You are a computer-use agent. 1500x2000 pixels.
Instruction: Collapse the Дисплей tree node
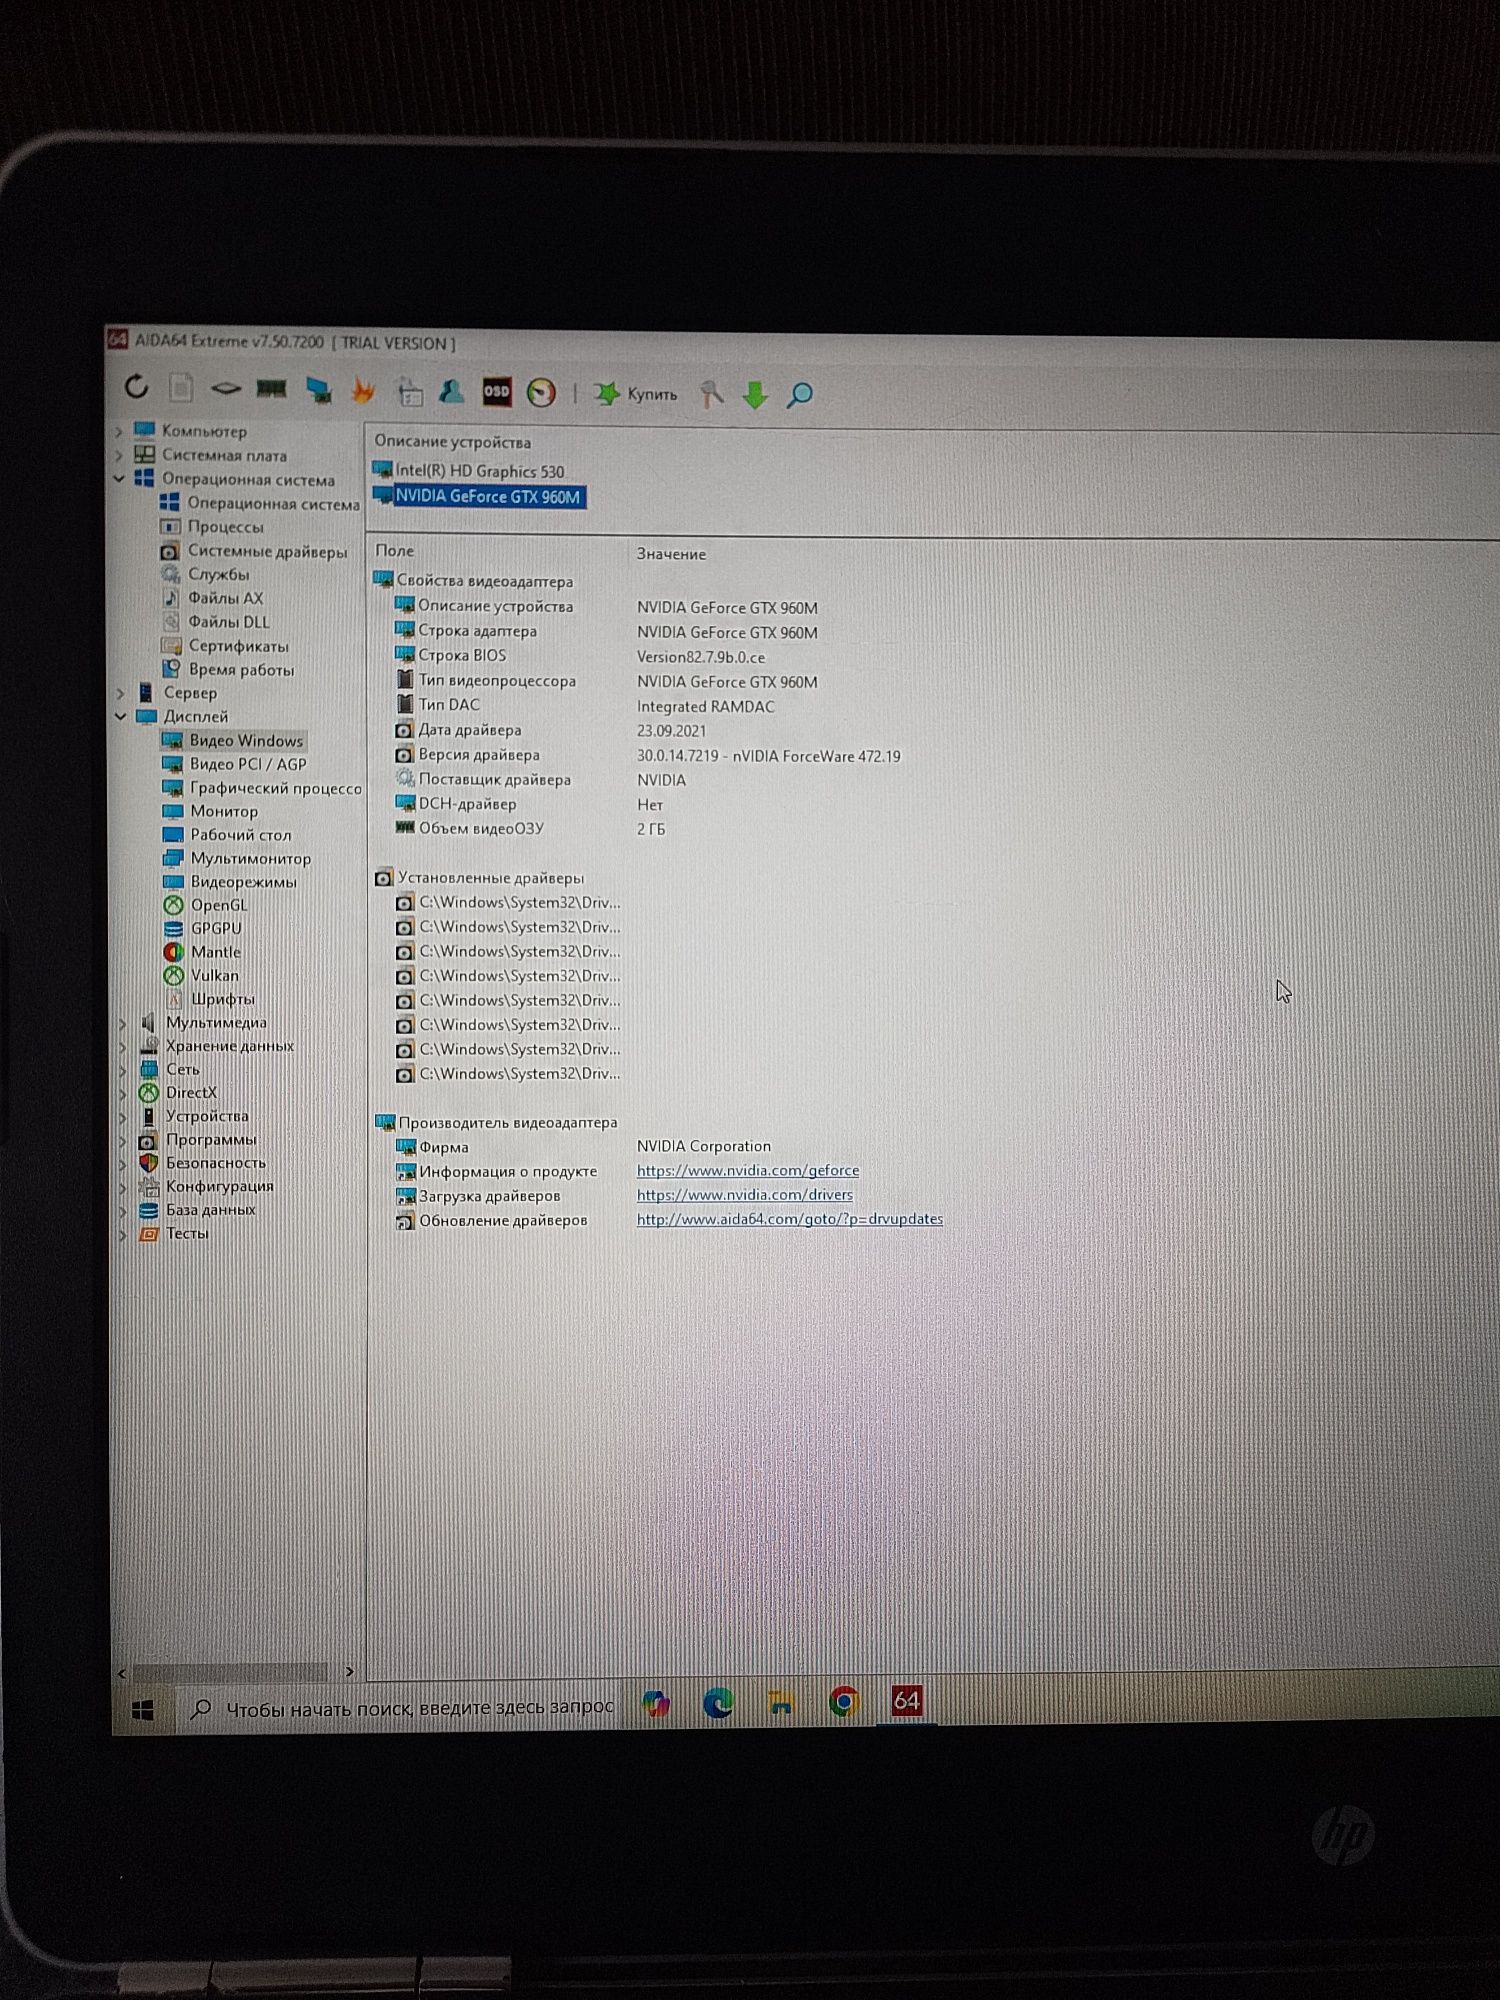pyautogui.click(x=121, y=716)
